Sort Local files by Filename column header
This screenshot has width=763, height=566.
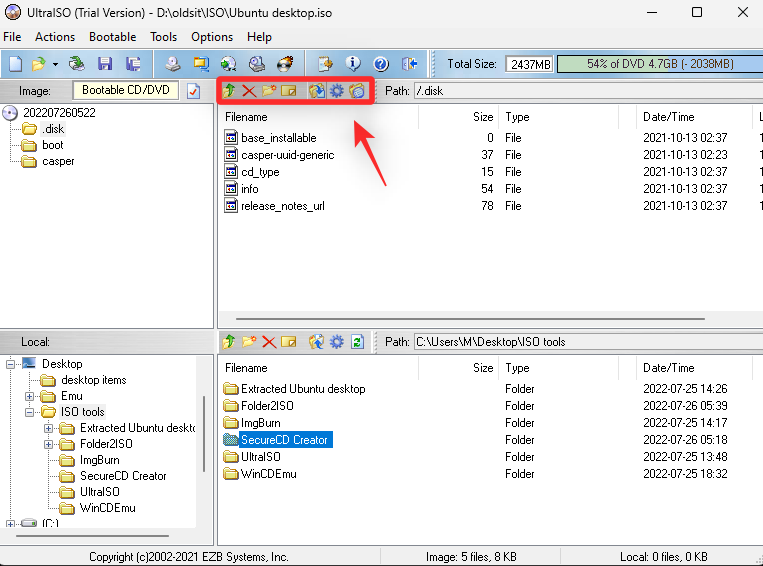(x=320, y=367)
